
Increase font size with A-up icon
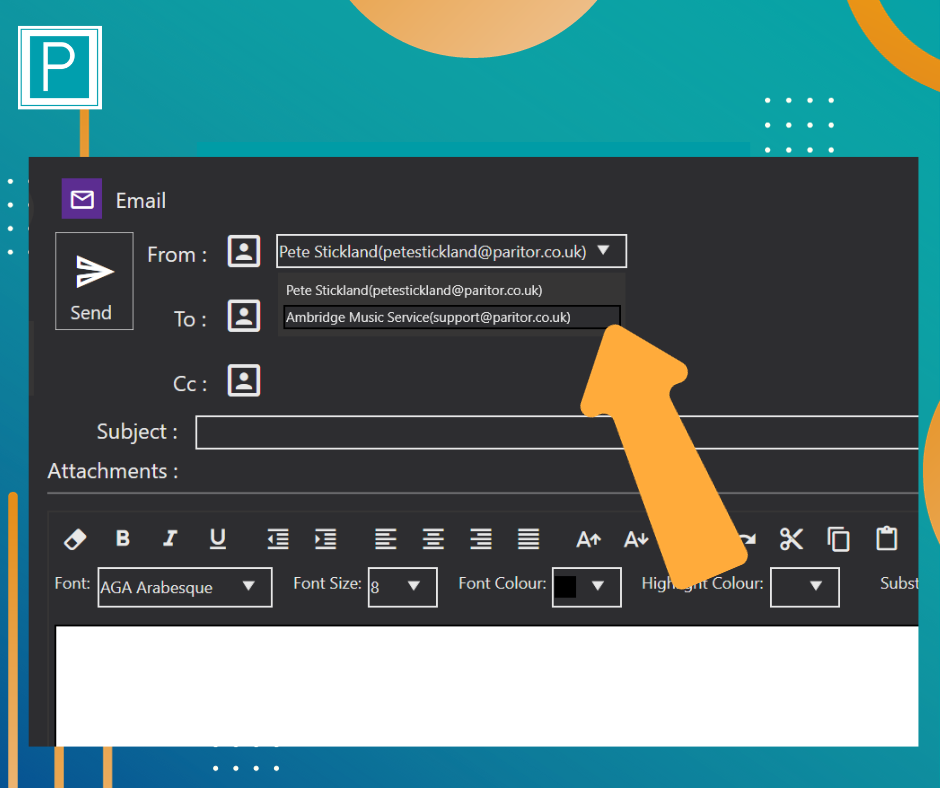pos(588,540)
